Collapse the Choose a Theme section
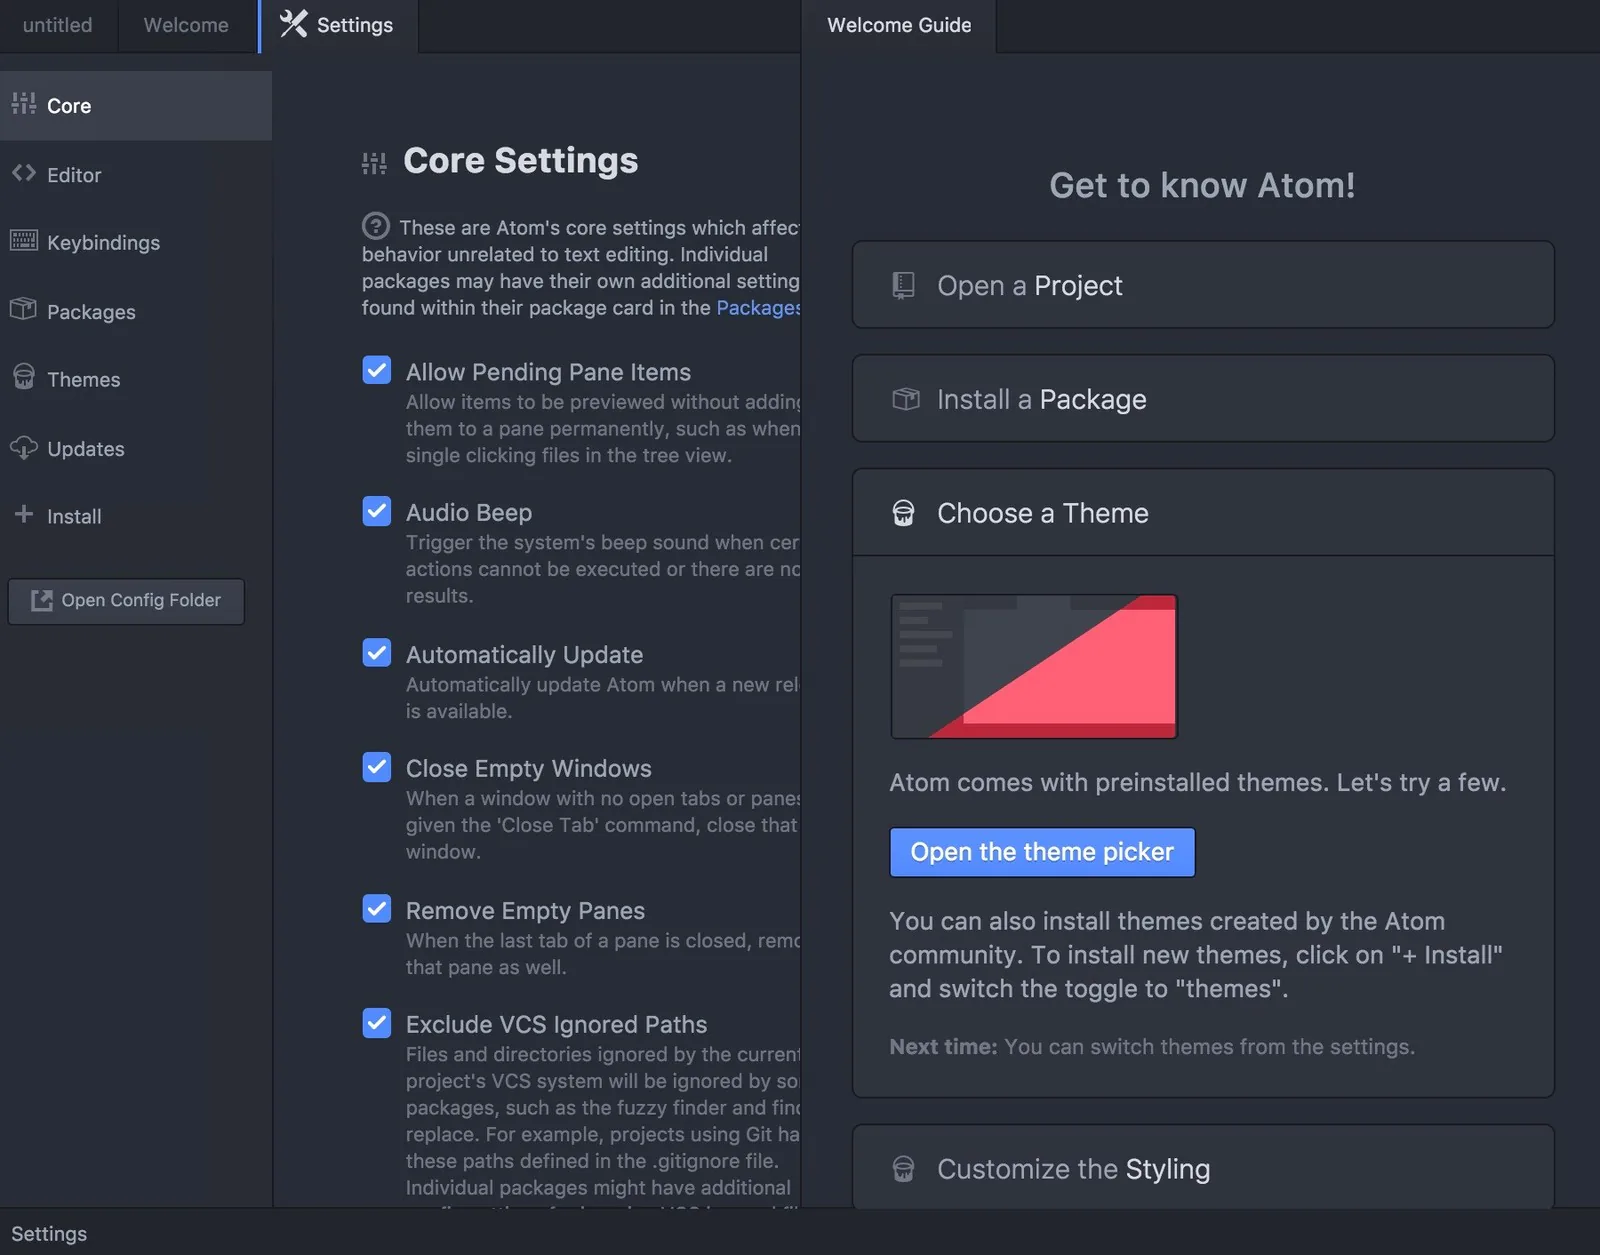 coord(1203,513)
